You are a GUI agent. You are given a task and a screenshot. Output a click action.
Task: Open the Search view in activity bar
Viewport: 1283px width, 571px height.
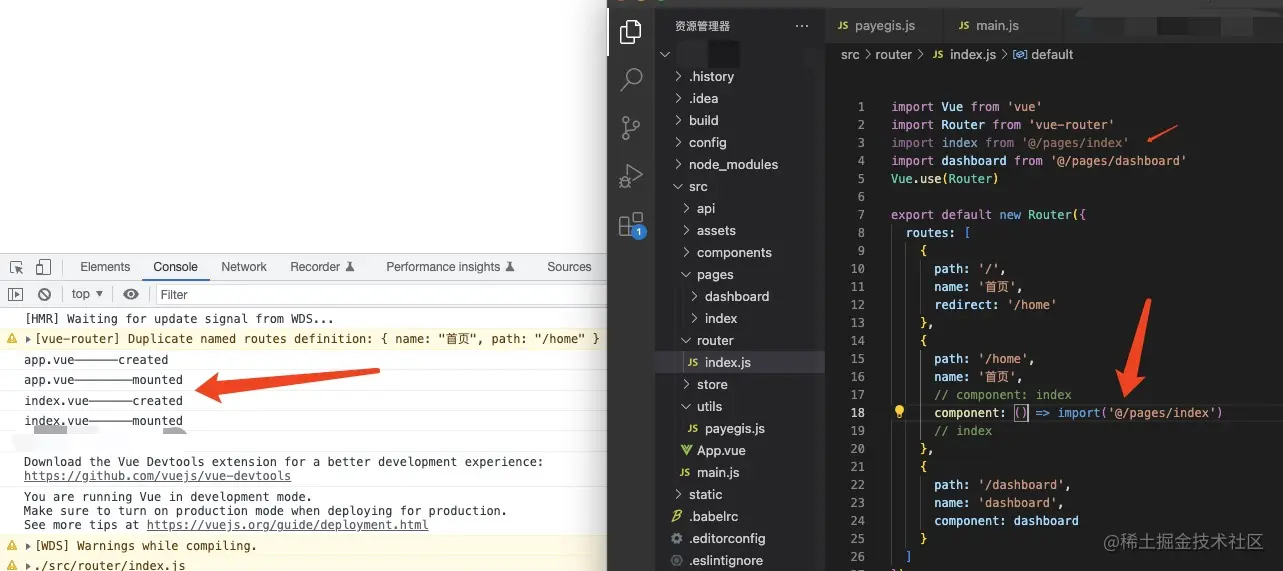tap(631, 79)
